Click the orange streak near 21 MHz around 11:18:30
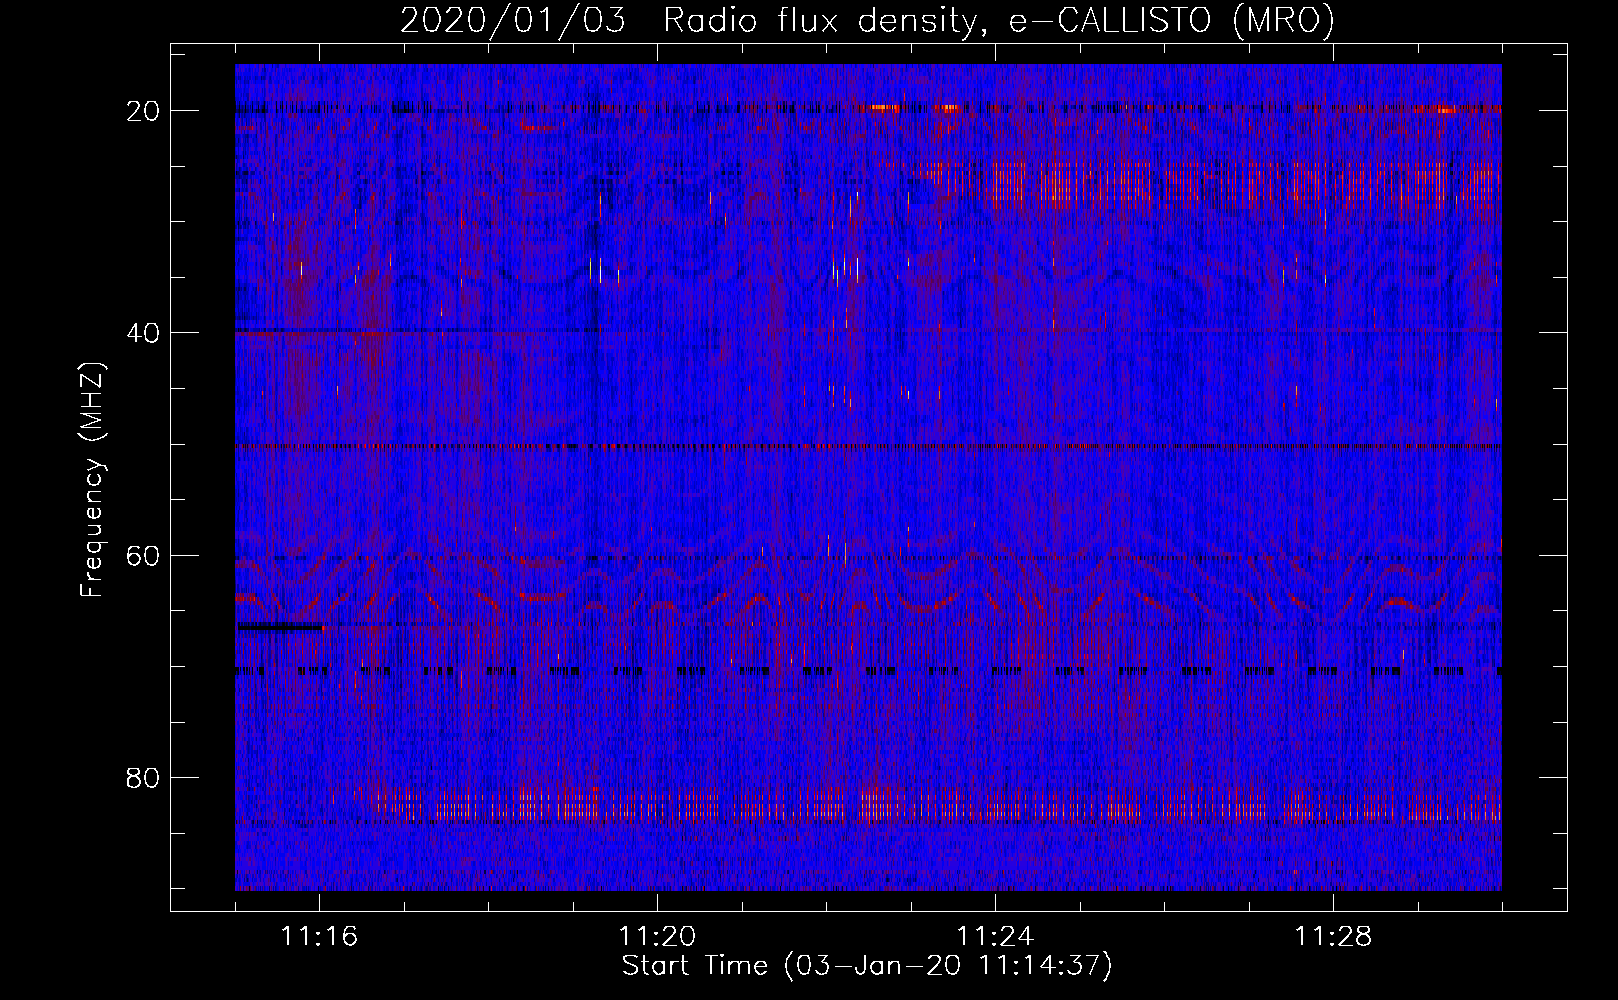 pos(538,127)
